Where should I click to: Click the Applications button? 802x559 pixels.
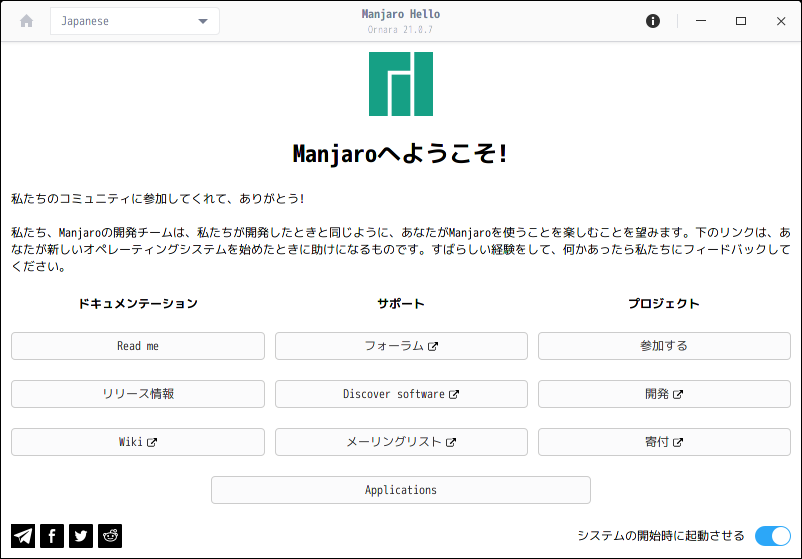tap(401, 490)
